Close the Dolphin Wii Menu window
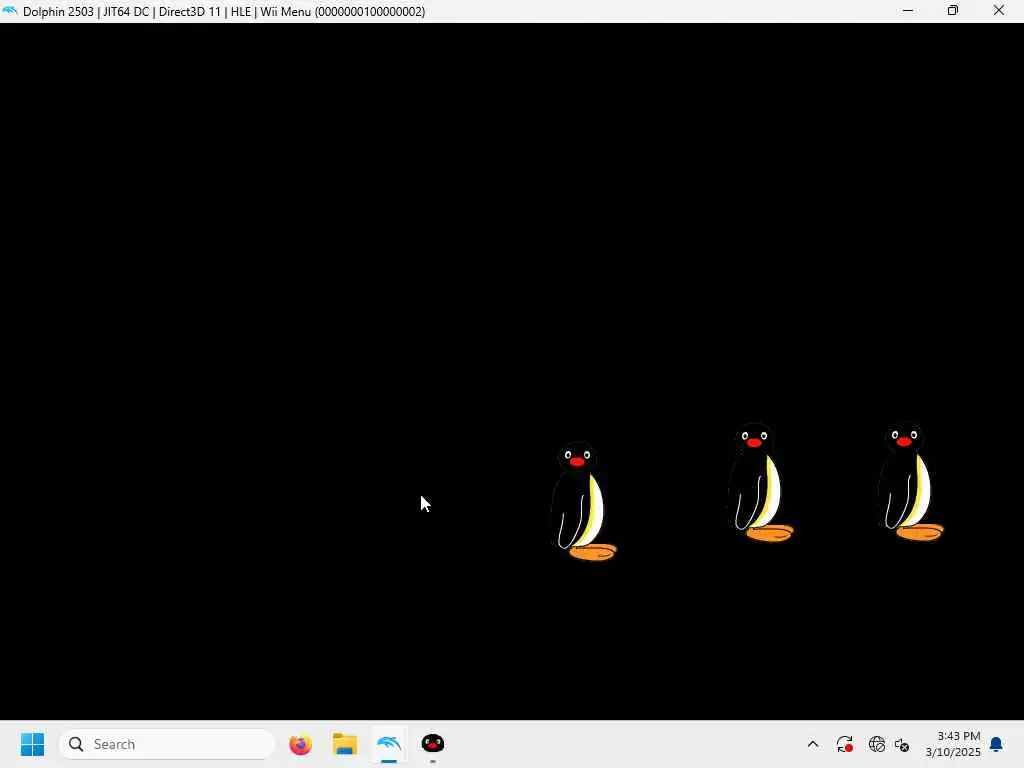Image resolution: width=1024 pixels, height=768 pixels. [999, 11]
